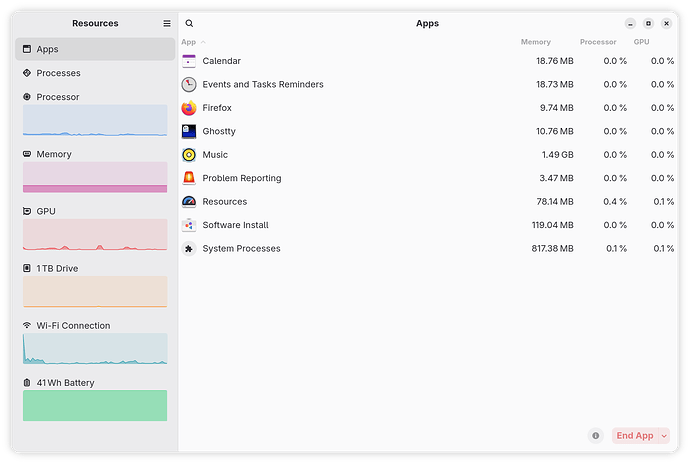Select the System Processes row name
The image size is (690, 463).
241,249
